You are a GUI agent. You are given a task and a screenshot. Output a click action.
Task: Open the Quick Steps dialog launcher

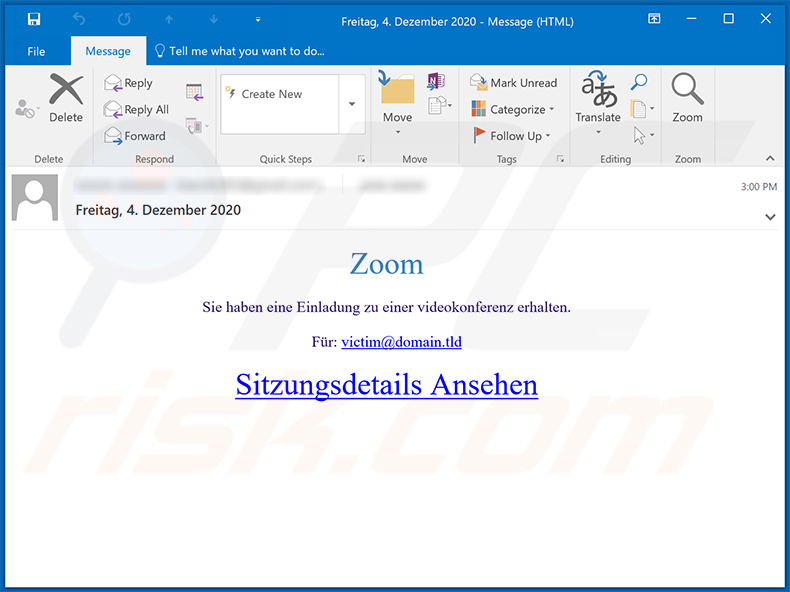[361, 159]
